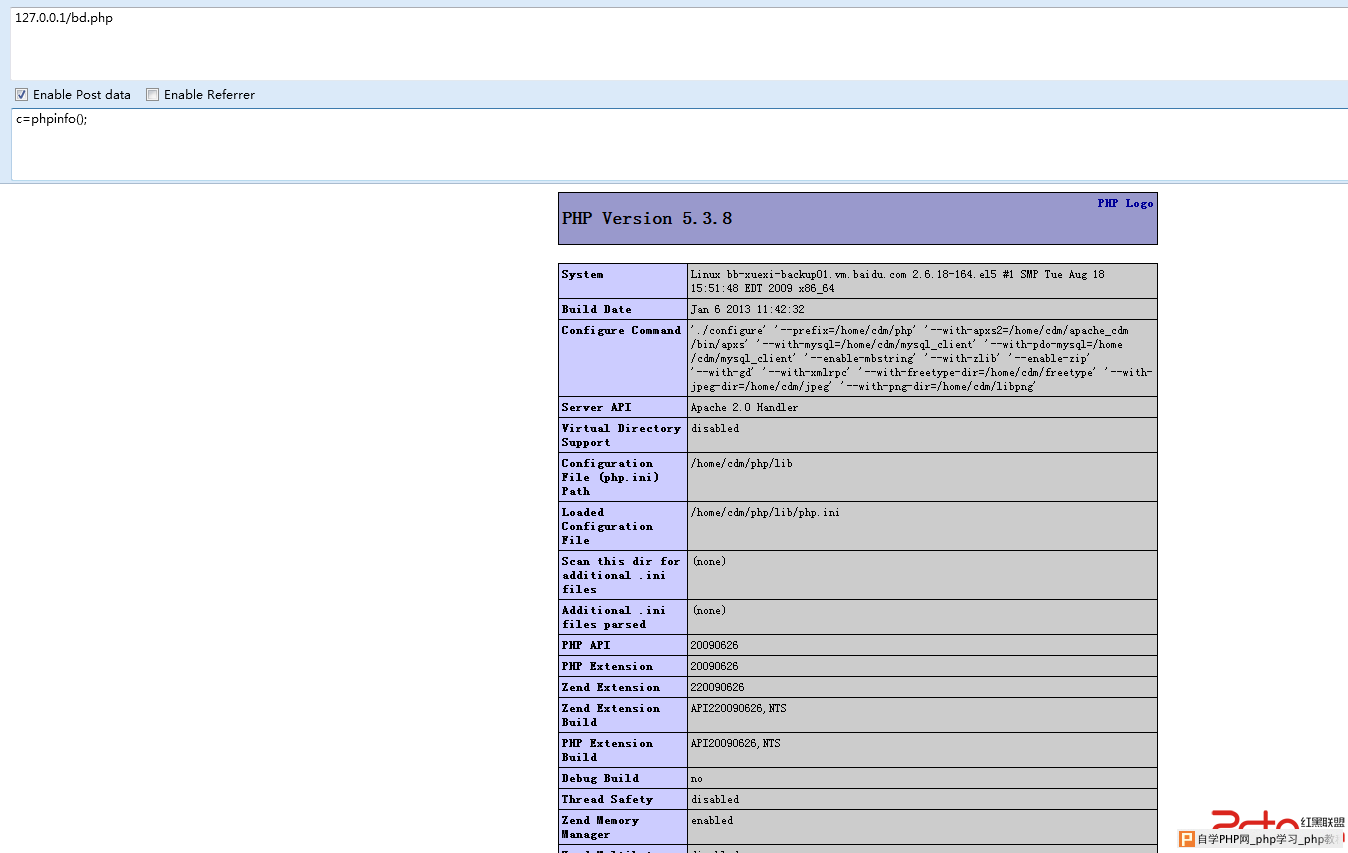This screenshot has width=1348, height=853.
Task: Click the Zend Extension Build label
Action: coord(611,715)
